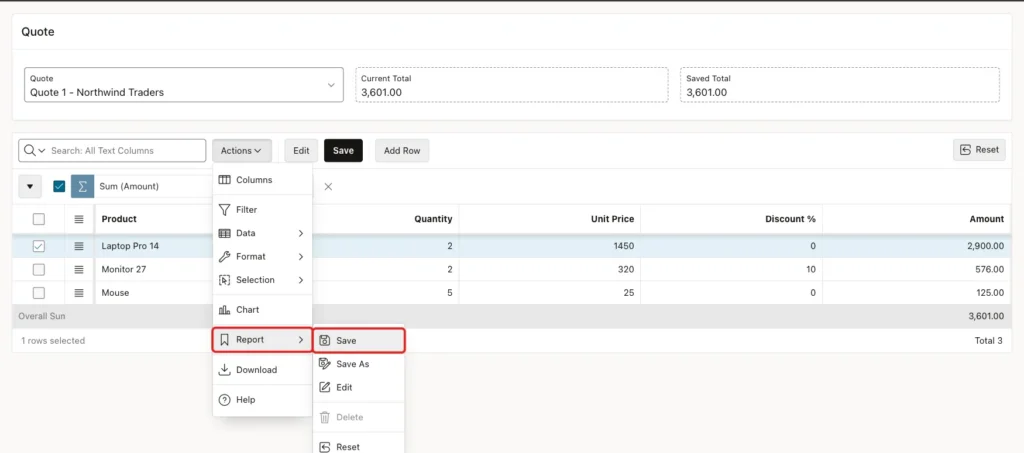This screenshot has width=1024, height=453.
Task: Click the Filter funnel icon
Action: pos(225,210)
